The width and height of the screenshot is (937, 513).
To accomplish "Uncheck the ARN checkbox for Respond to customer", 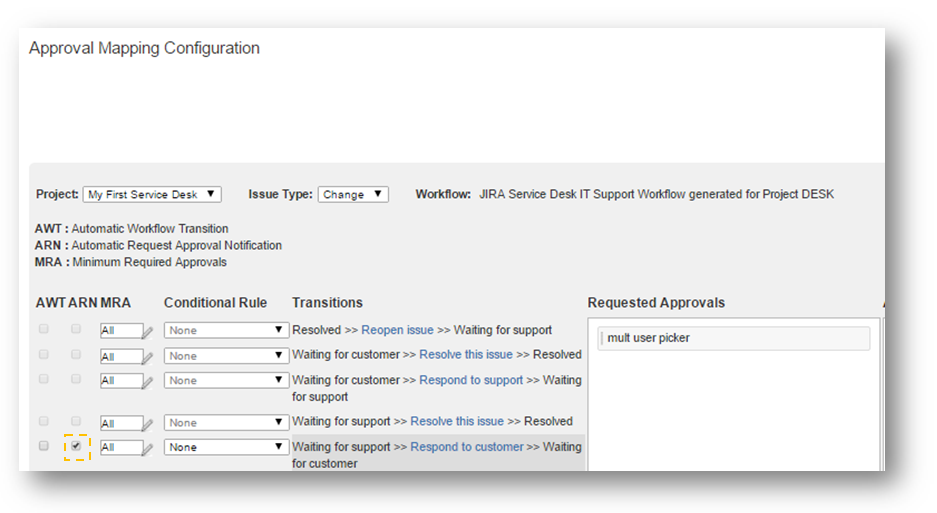I will pos(76,446).
